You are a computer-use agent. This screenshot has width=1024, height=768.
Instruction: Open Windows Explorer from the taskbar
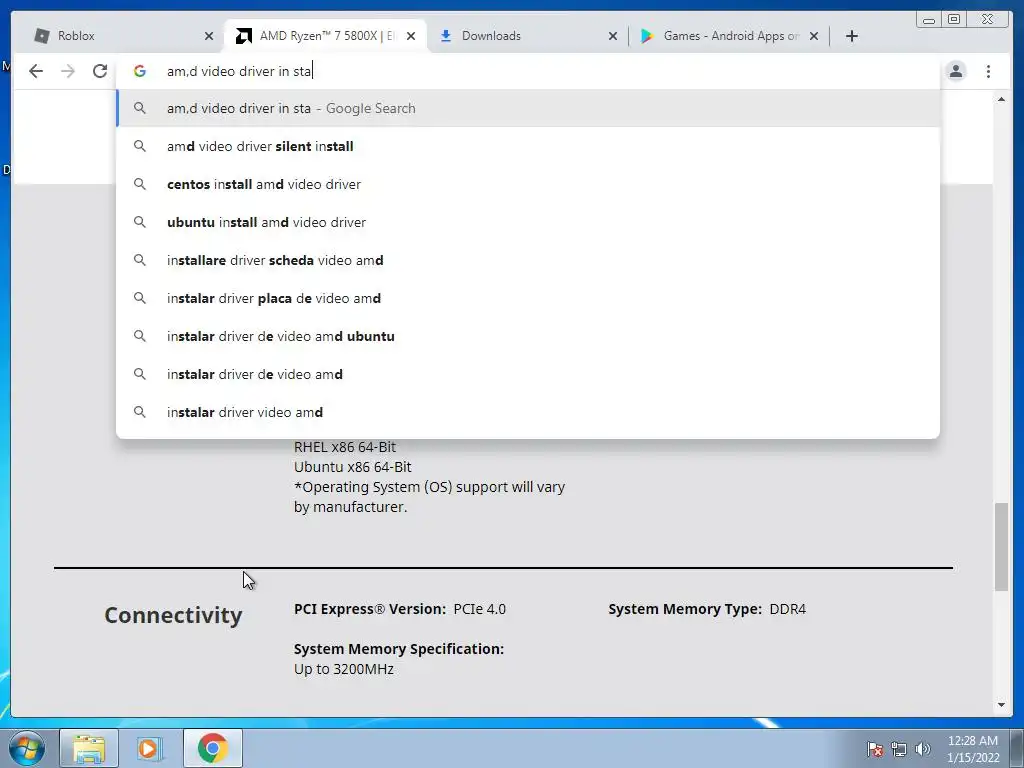pyautogui.click(x=89, y=748)
